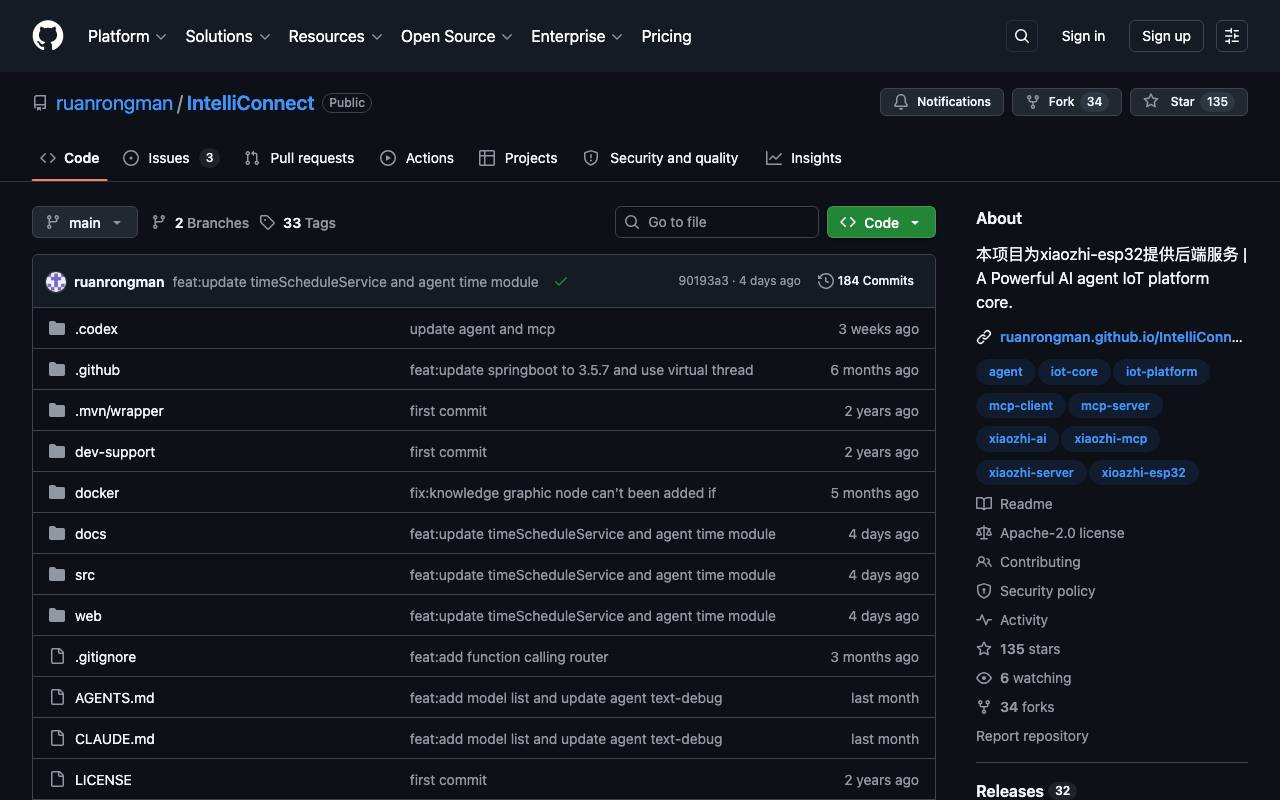
Task: Click the branch icon beside 2 Branches
Action: pyautogui.click(x=159, y=223)
